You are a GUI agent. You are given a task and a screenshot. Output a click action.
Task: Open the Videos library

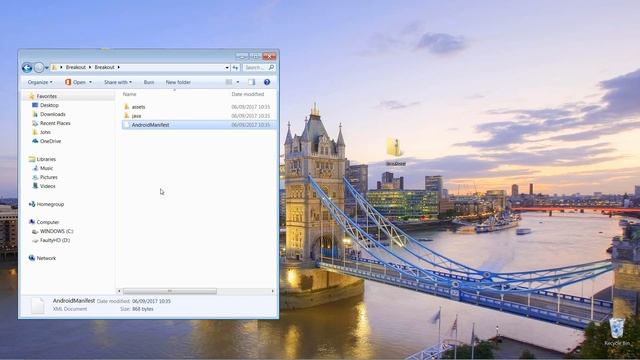coord(48,186)
